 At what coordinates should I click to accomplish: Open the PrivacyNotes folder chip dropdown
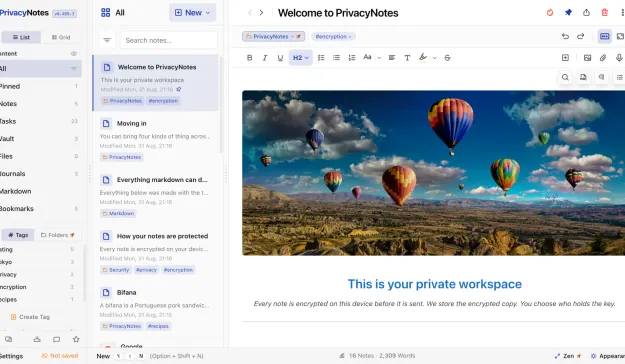coord(273,36)
